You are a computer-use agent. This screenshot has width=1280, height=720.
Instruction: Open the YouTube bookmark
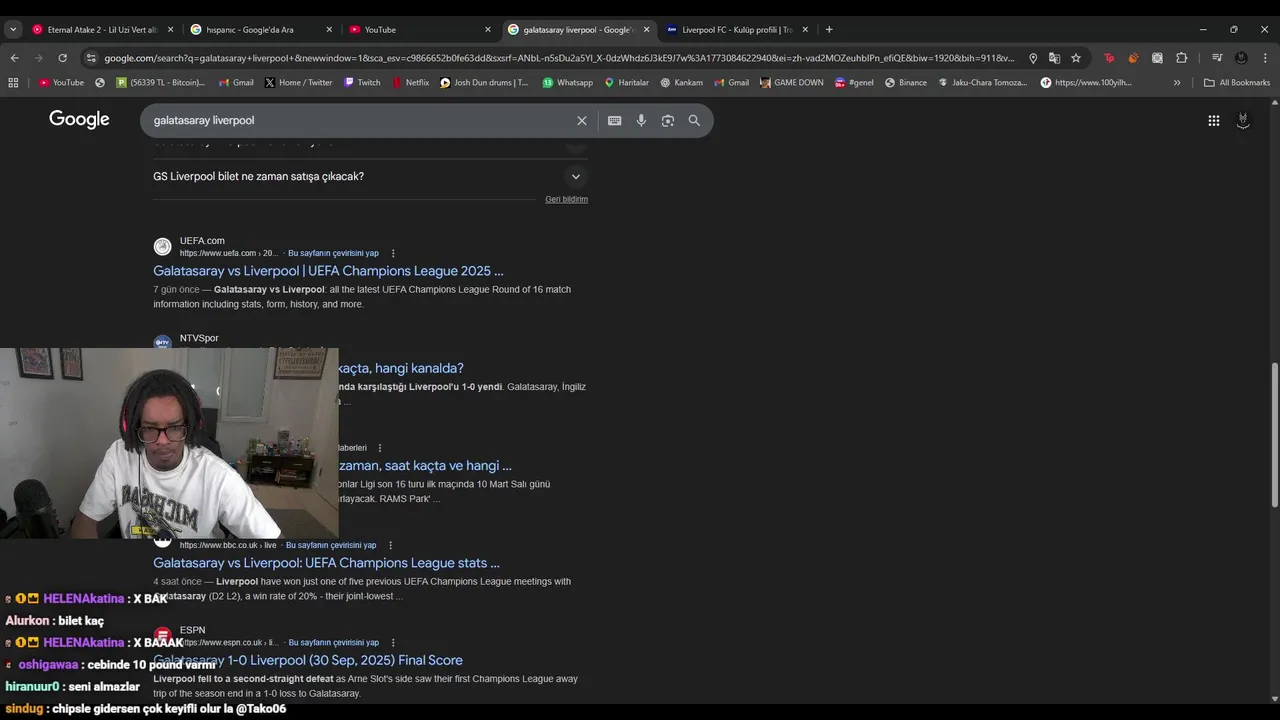pos(61,82)
